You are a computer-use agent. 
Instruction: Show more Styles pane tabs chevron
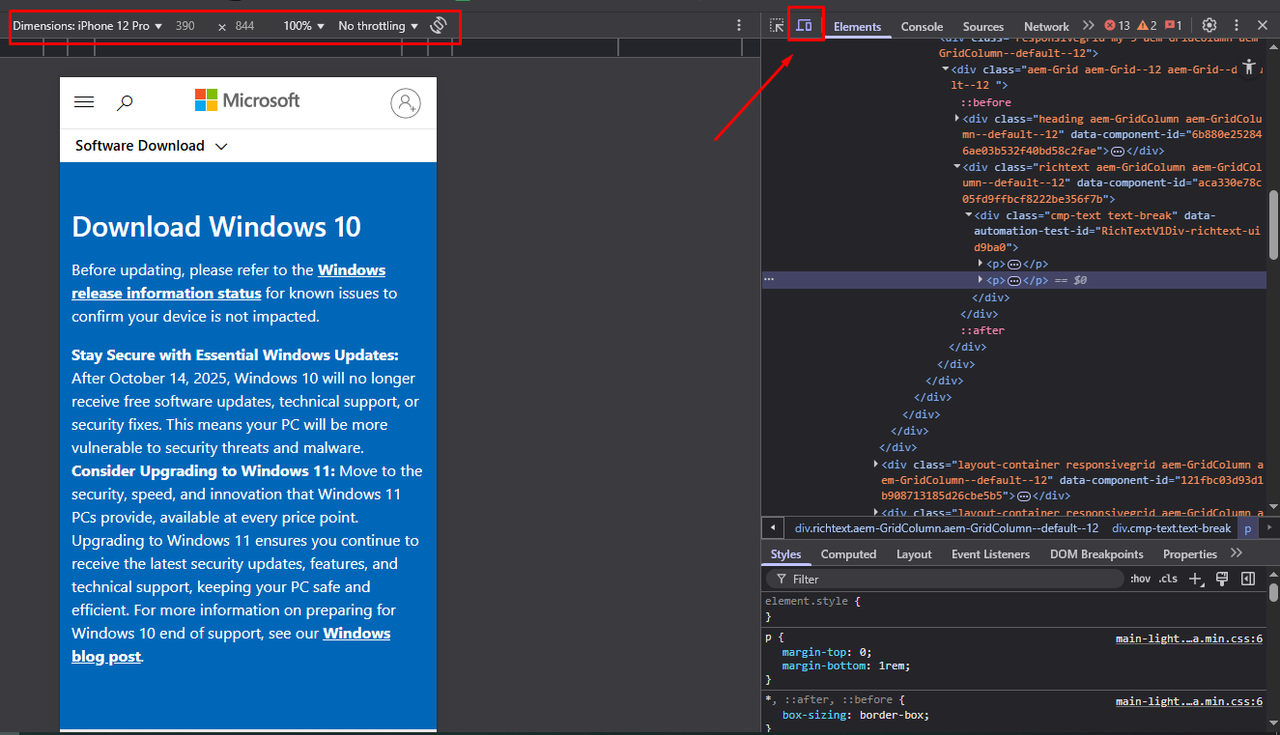click(1236, 553)
